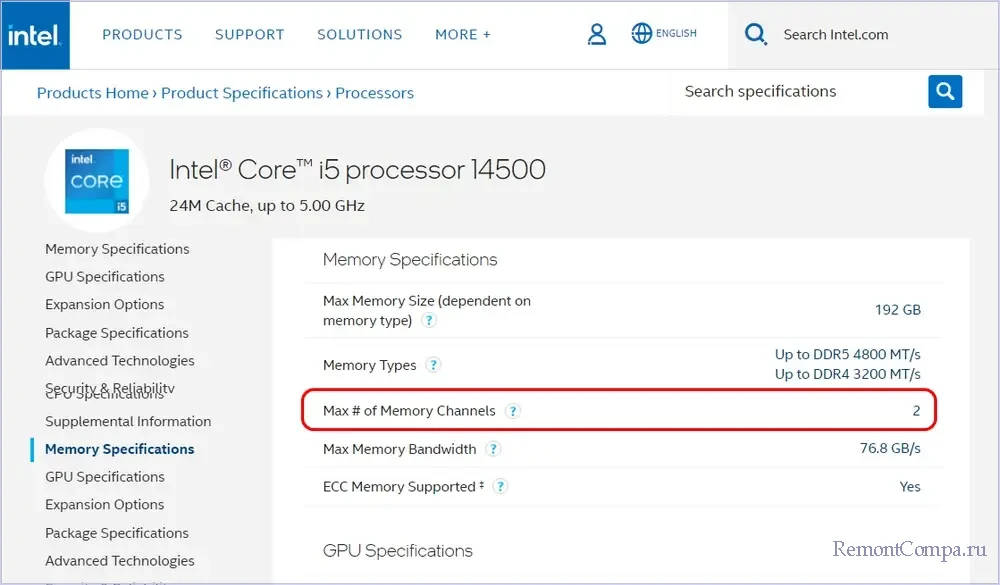Click the blue specifications search button
Screen dimensions: 1000x585
(945, 91)
